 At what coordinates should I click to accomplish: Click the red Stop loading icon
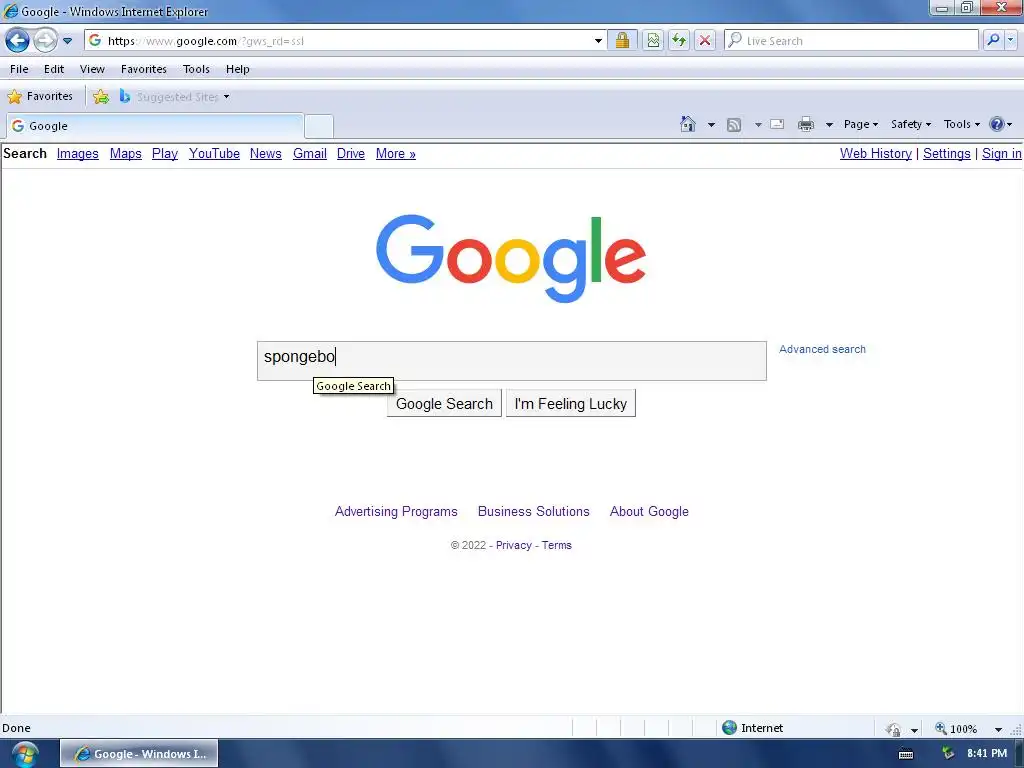click(705, 40)
